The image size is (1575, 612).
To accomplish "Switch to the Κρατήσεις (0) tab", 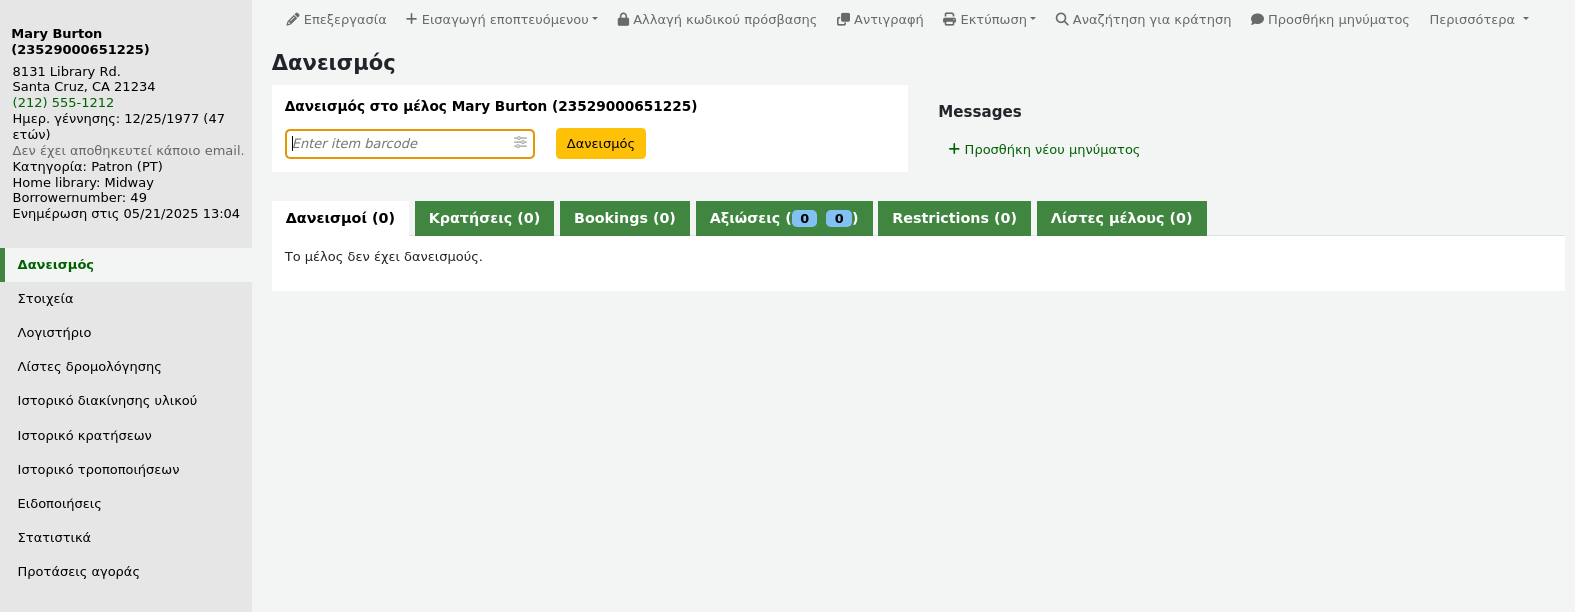I will coord(484,218).
